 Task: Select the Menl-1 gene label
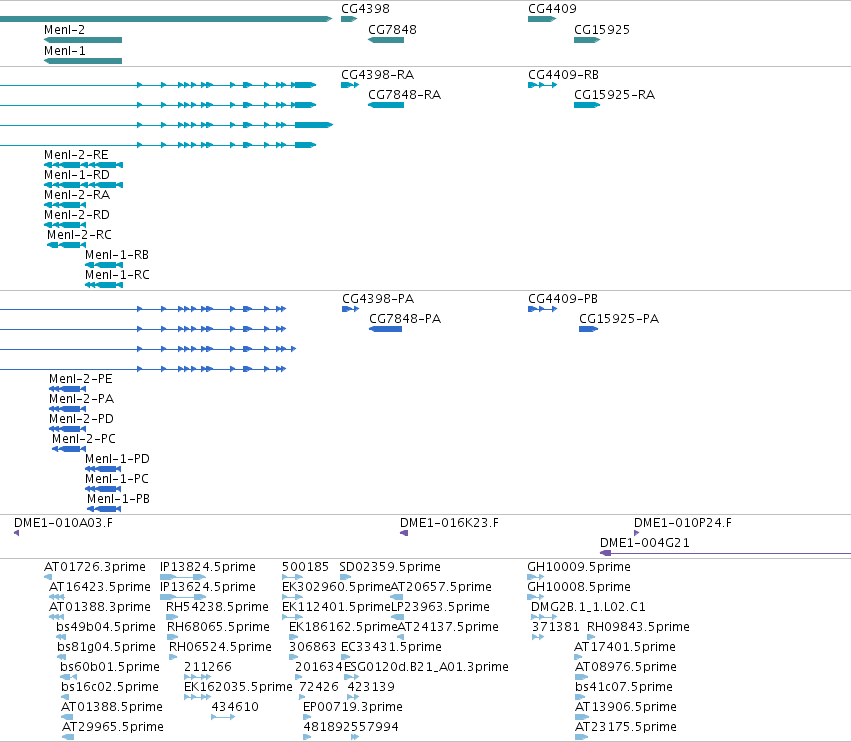coord(65,51)
